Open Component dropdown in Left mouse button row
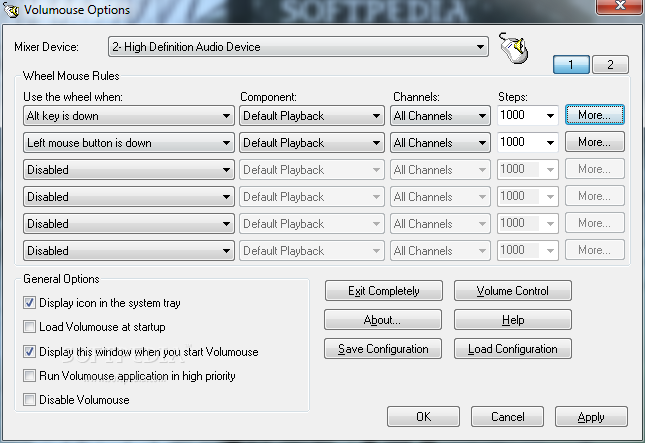645x443 pixels. click(312, 143)
